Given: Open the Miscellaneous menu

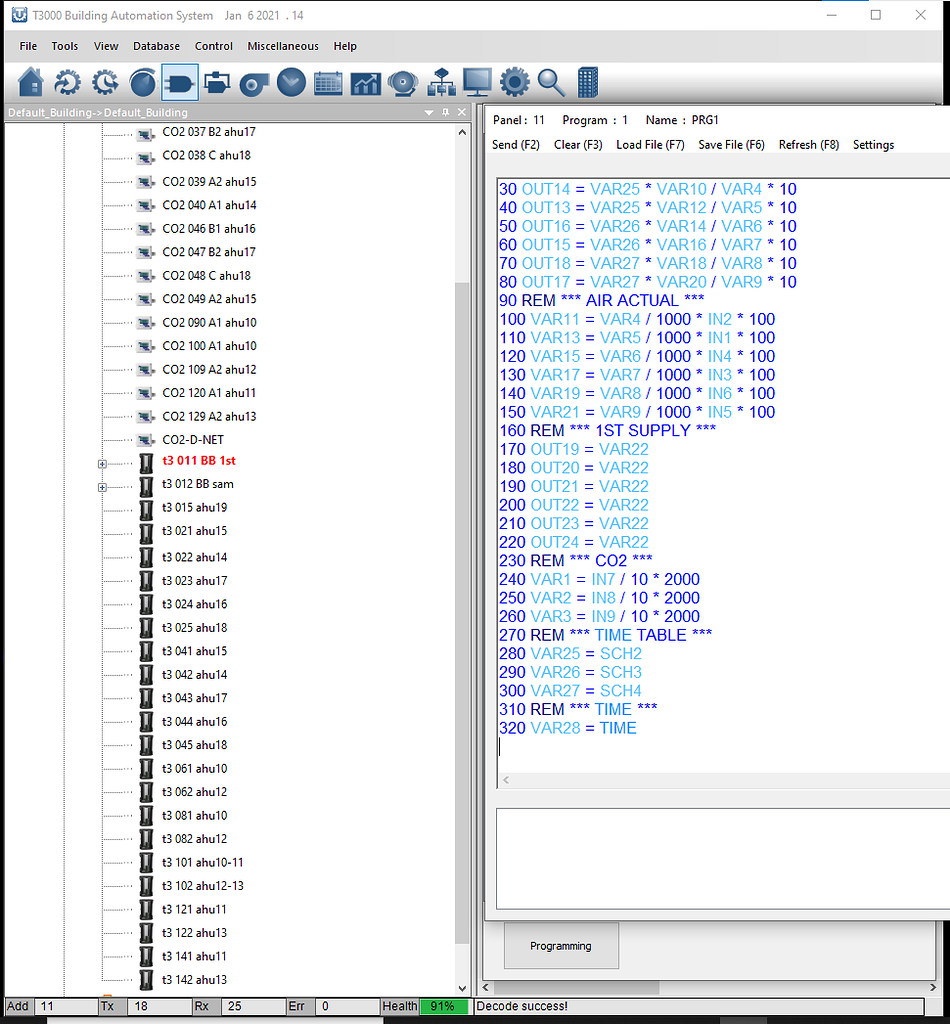Looking at the screenshot, I should (x=283, y=46).
